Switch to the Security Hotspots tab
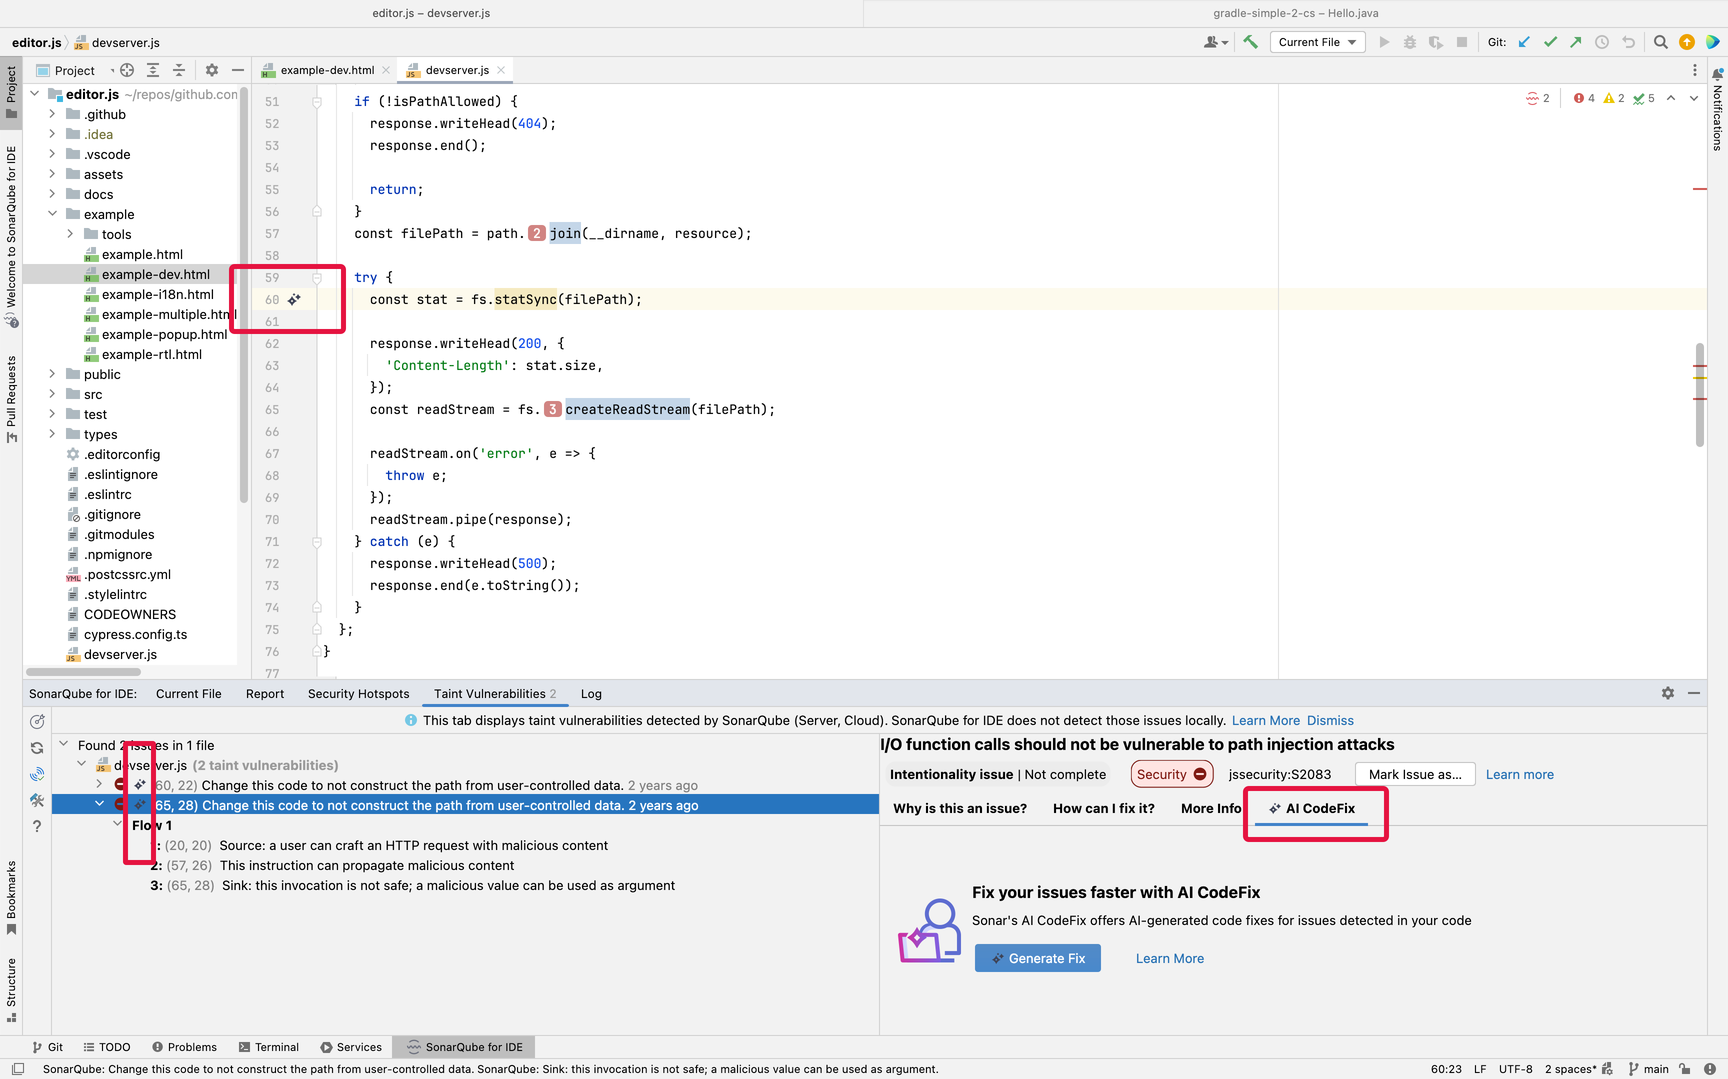This screenshot has width=1728, height=1079. 358,694
